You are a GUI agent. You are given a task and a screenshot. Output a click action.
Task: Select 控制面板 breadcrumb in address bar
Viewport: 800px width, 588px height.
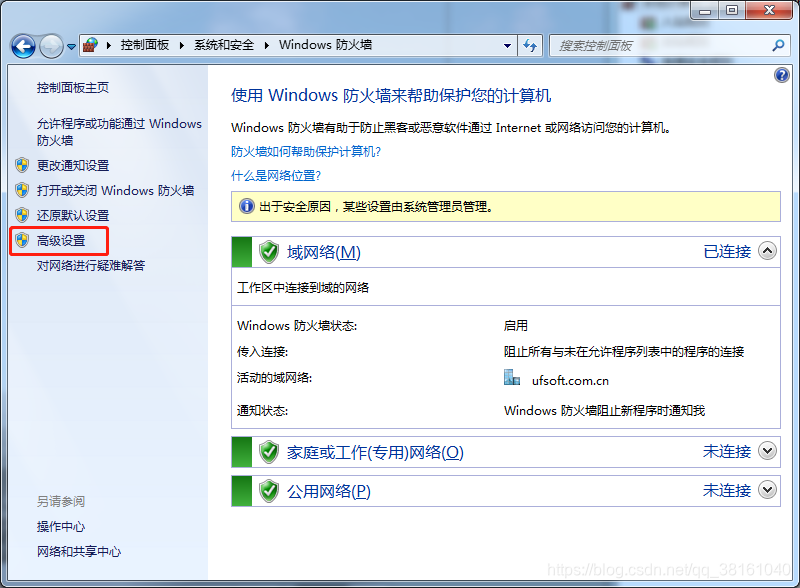tap(145, 45)
